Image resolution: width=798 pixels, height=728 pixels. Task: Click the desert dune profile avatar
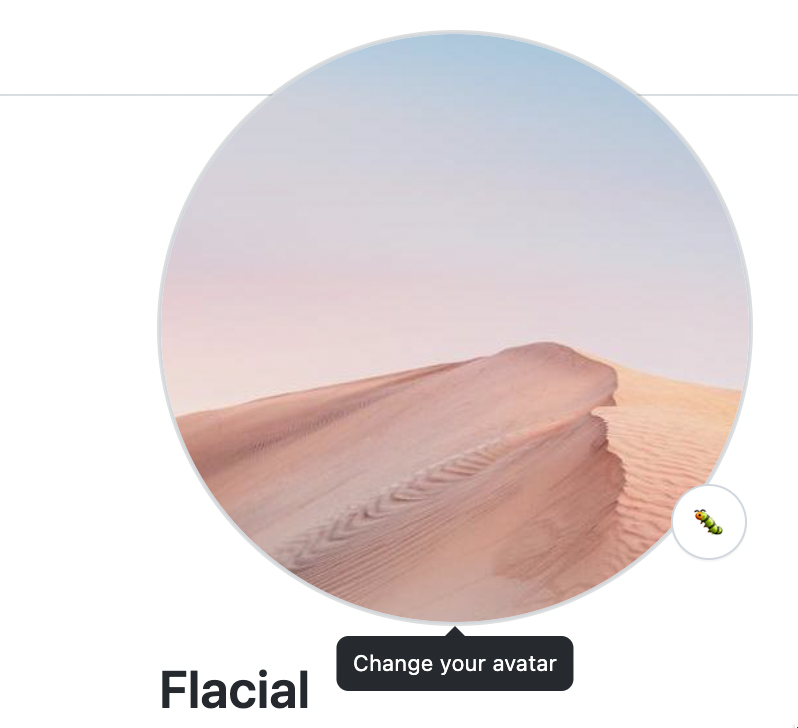pos(455,327)
